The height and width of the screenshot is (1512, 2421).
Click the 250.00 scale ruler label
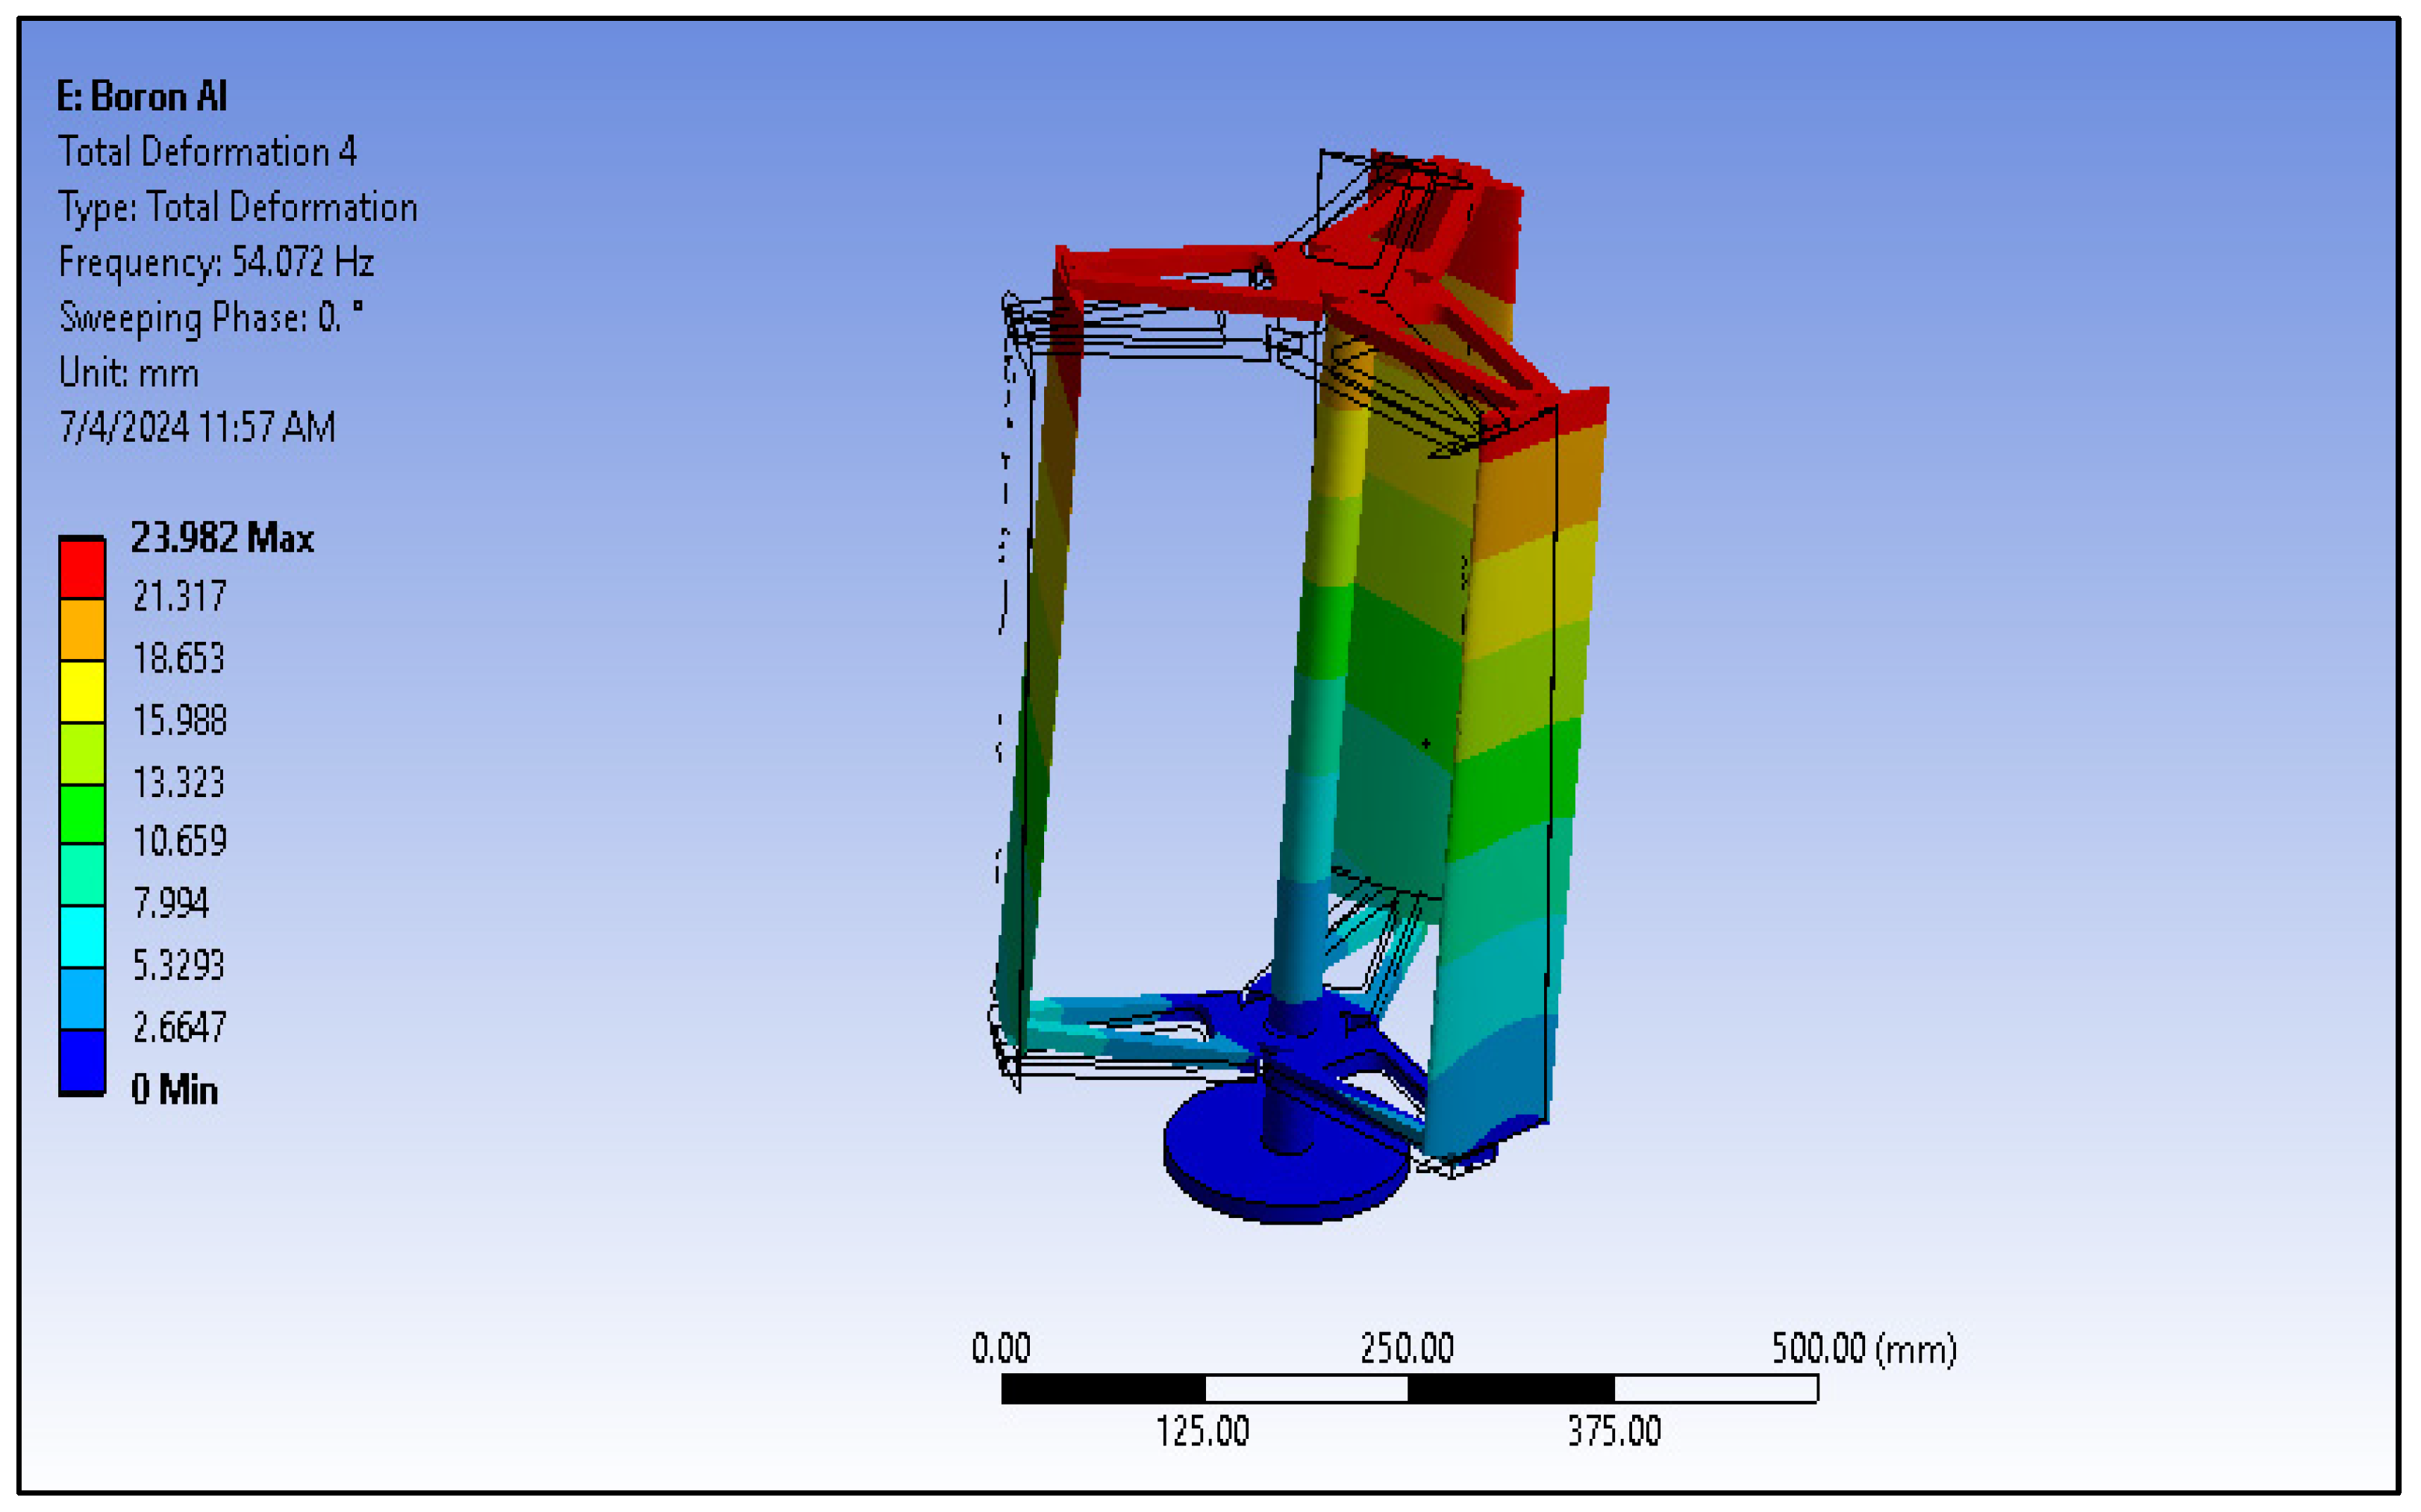coord(1407,1349)
